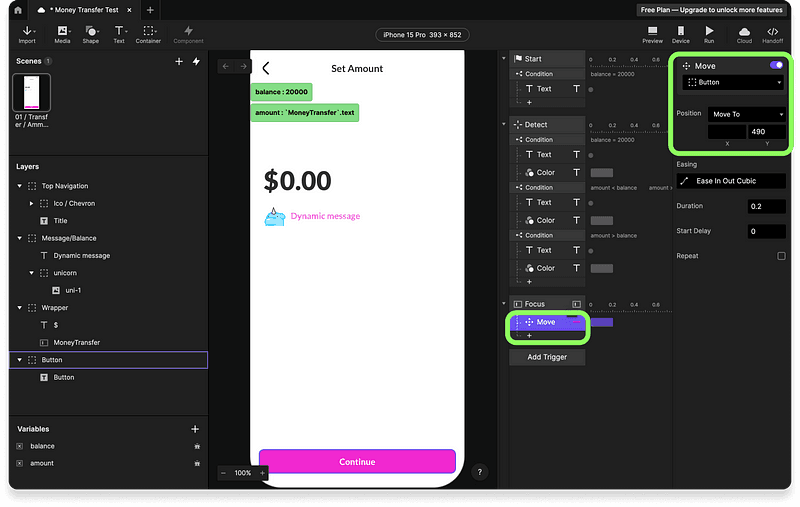This screenshot has width=800, height=507.
Task: Click the Component lightning icon
Action: (188, 31)
